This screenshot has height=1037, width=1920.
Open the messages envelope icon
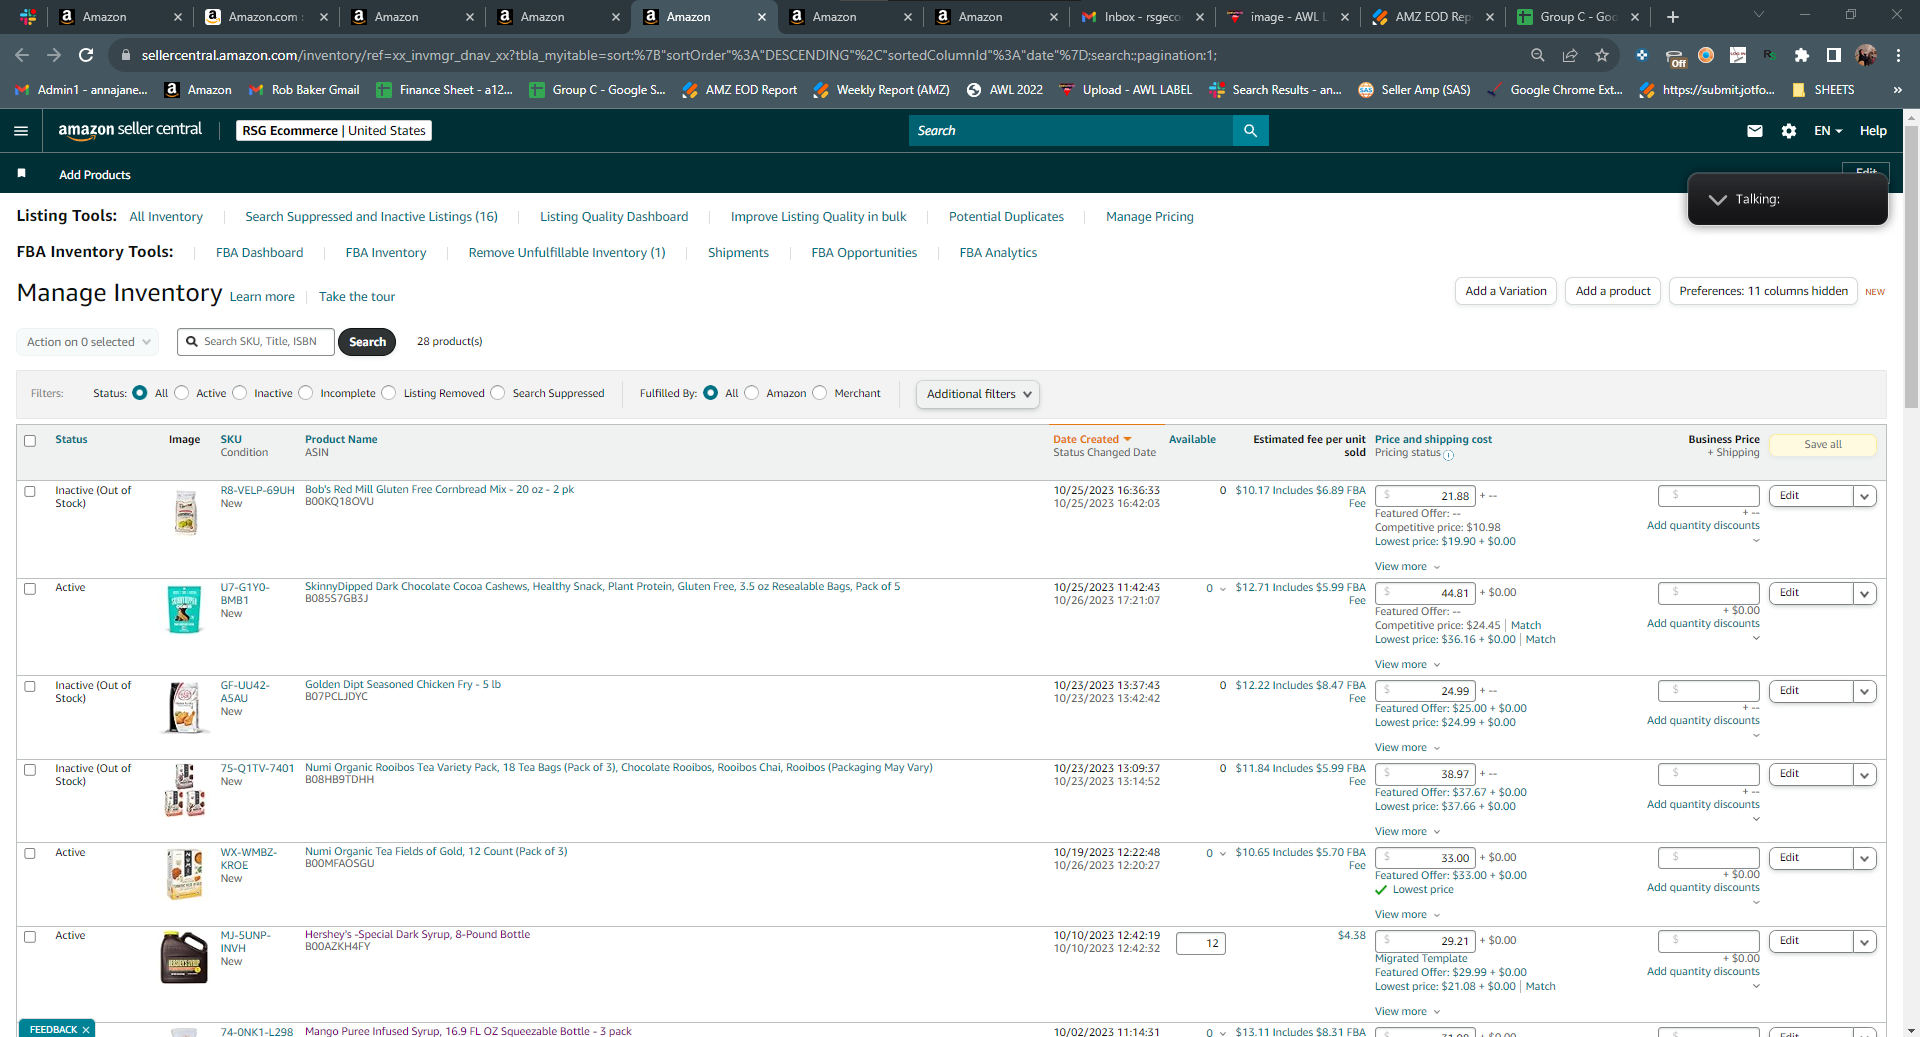click(x=1754, y=131)
